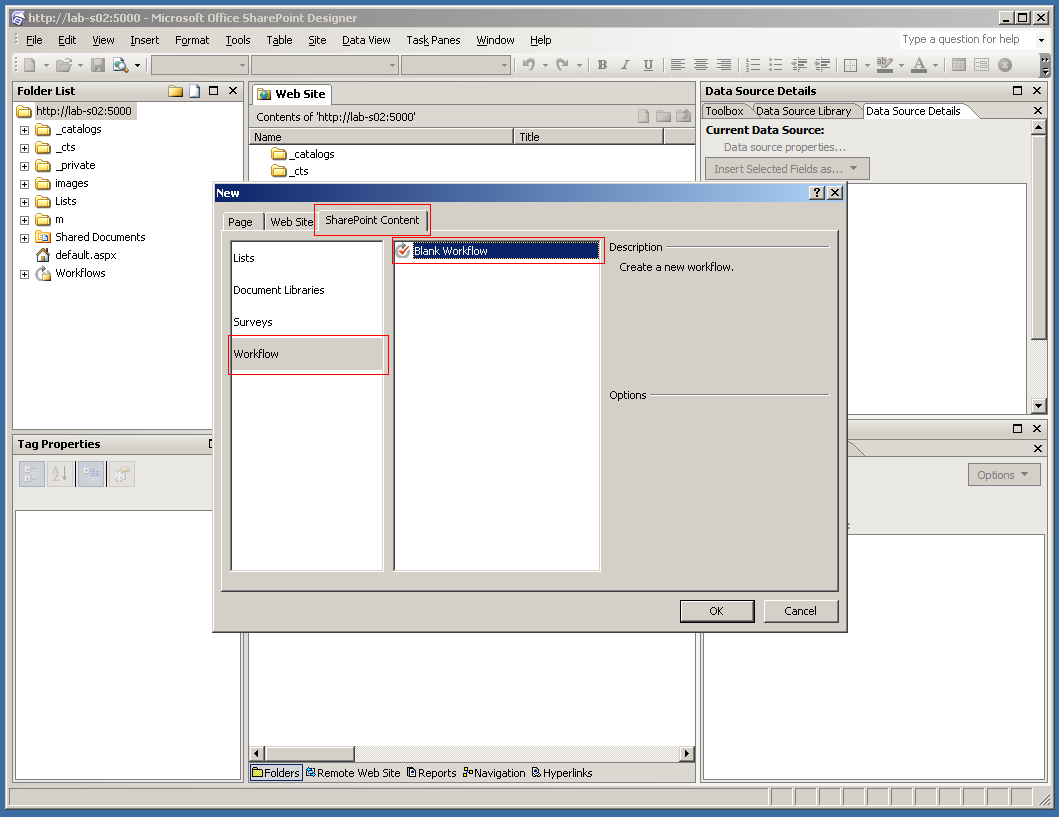Click the Preview in Browser toolbar icon
1059x817 pixels.
[x=121, y=65]
